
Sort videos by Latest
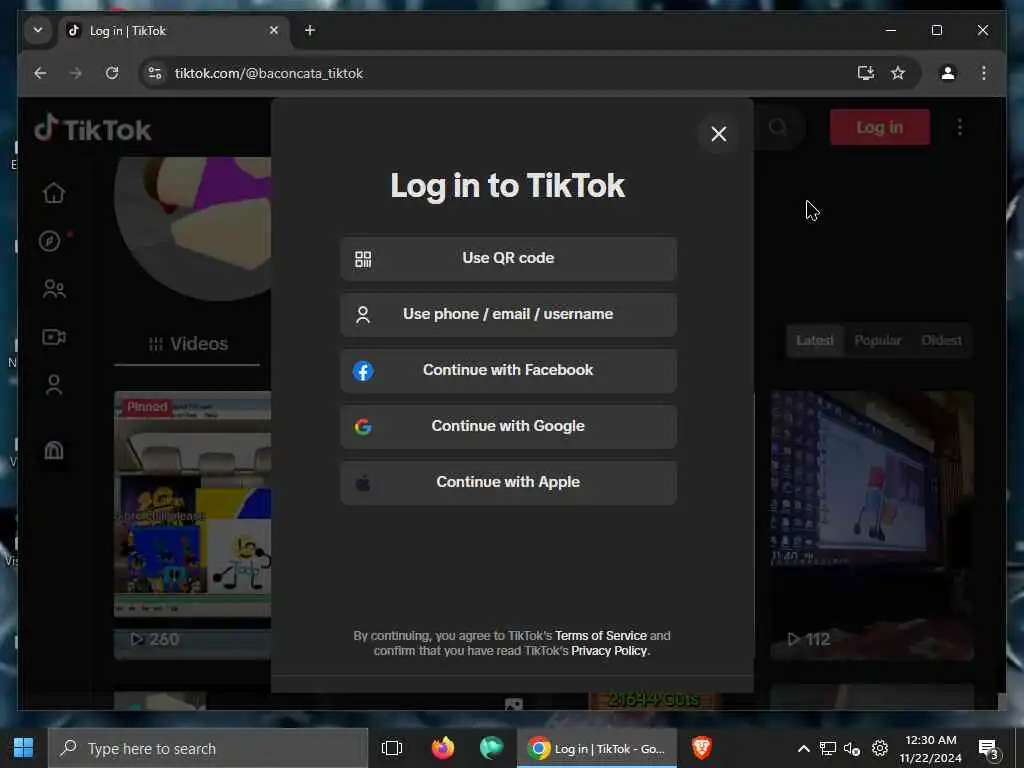click(x=814, y=340)
